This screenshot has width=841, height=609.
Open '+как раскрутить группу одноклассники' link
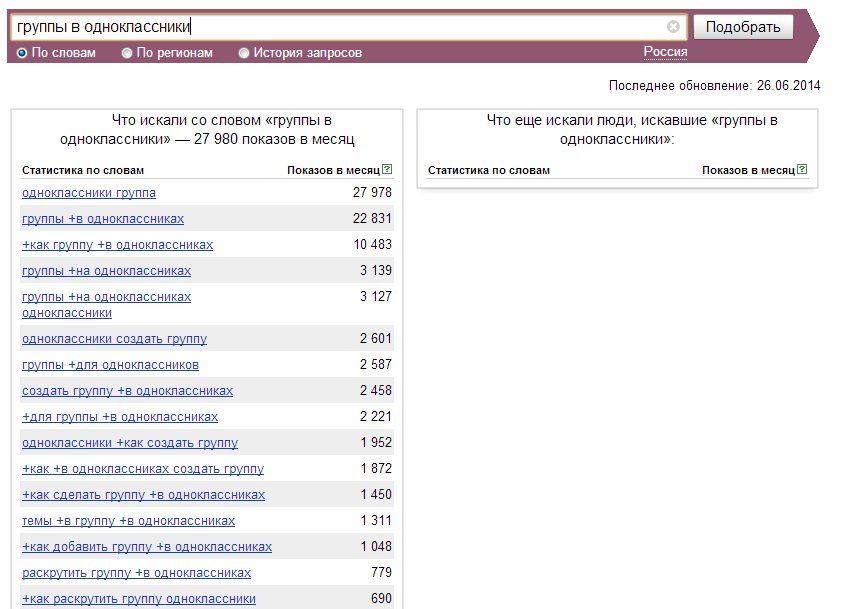[x=139, y=599]
